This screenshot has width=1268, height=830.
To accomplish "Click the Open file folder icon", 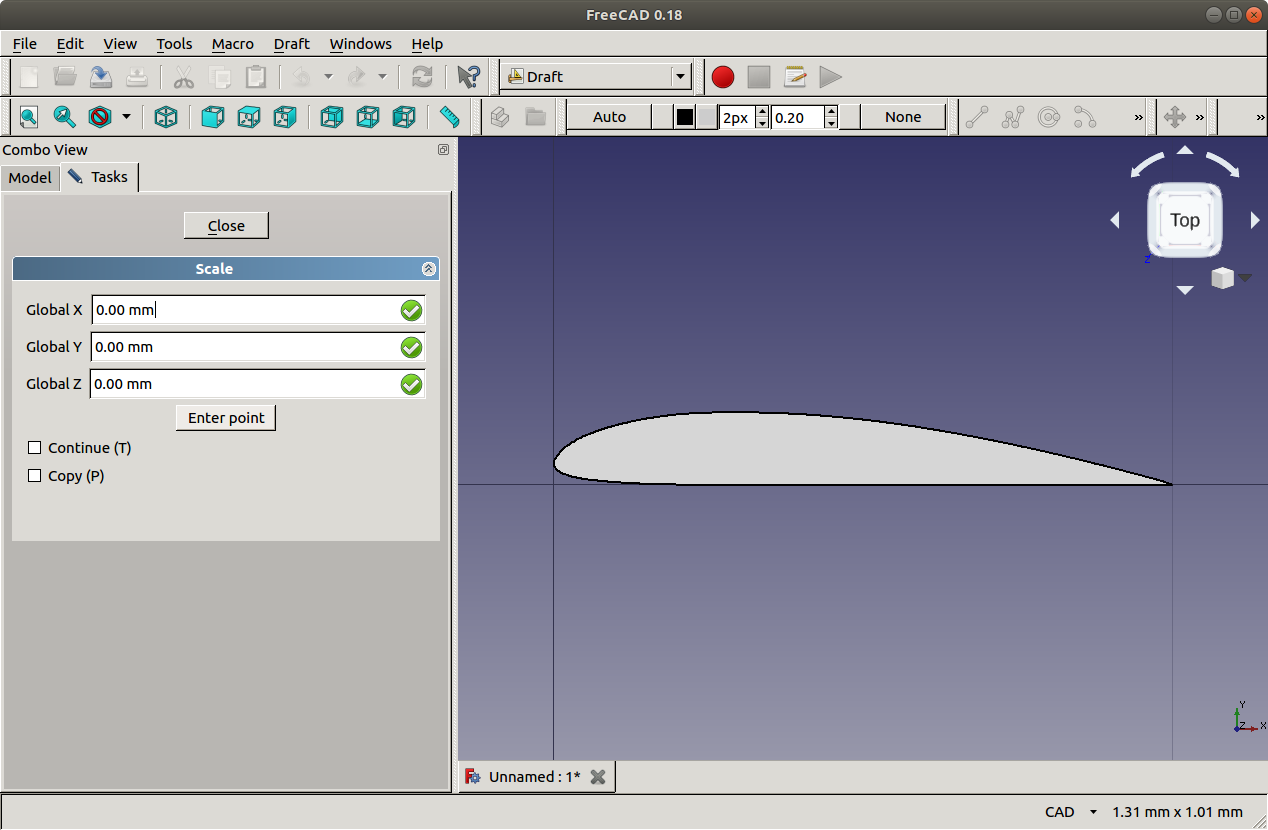I will coord(65,77).
